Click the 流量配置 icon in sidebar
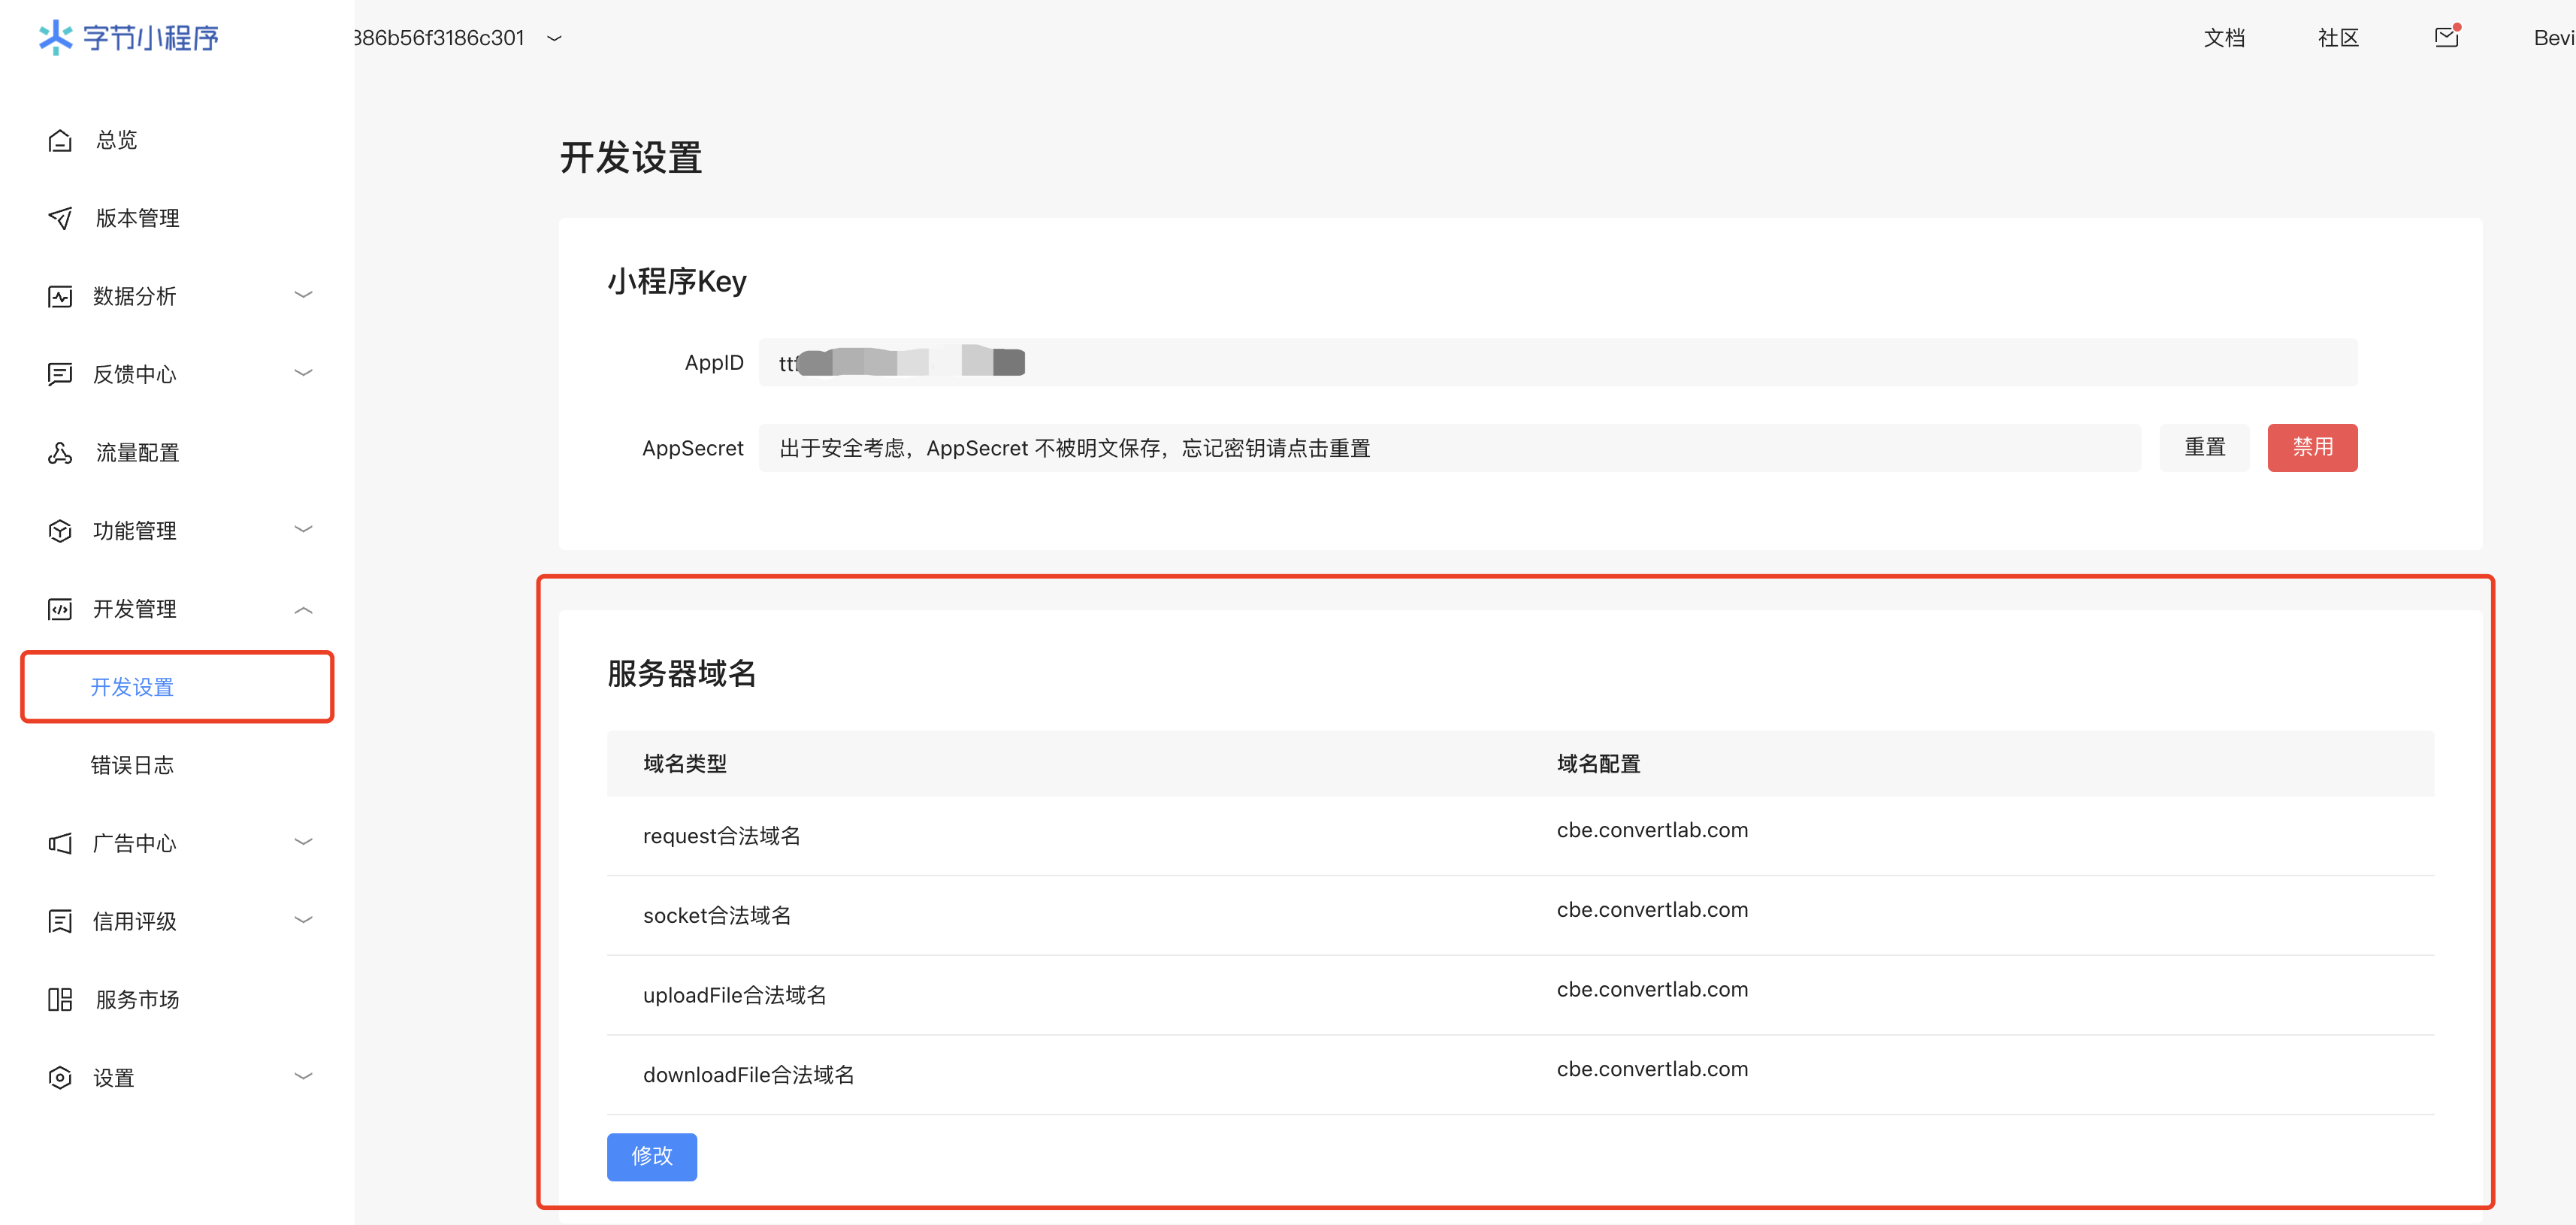The height and width of the screenshot is (1225, 2576). 60,453
